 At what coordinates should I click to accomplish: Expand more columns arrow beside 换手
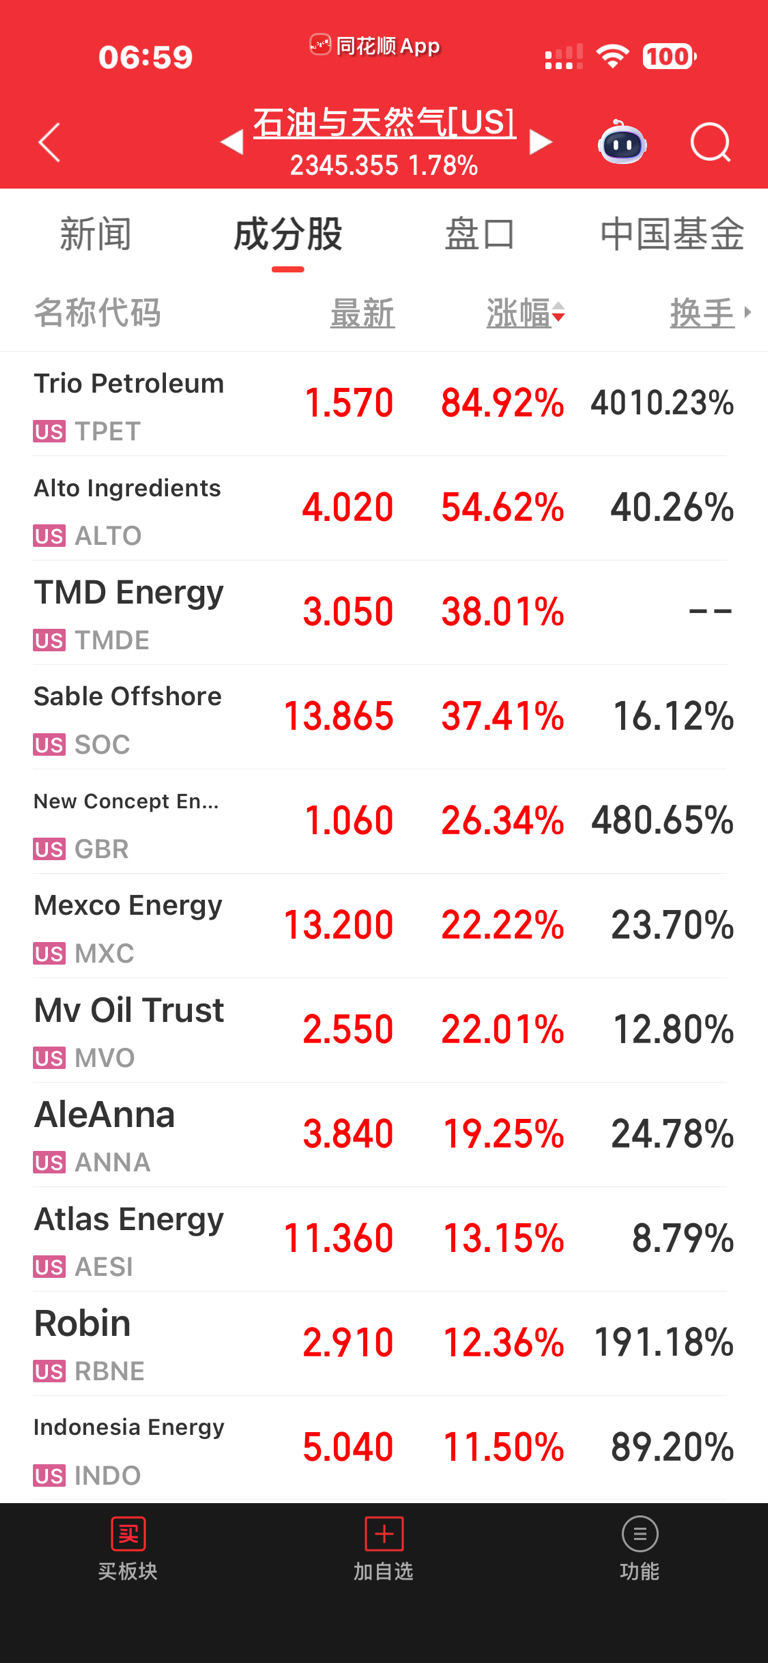coord(748,313)
